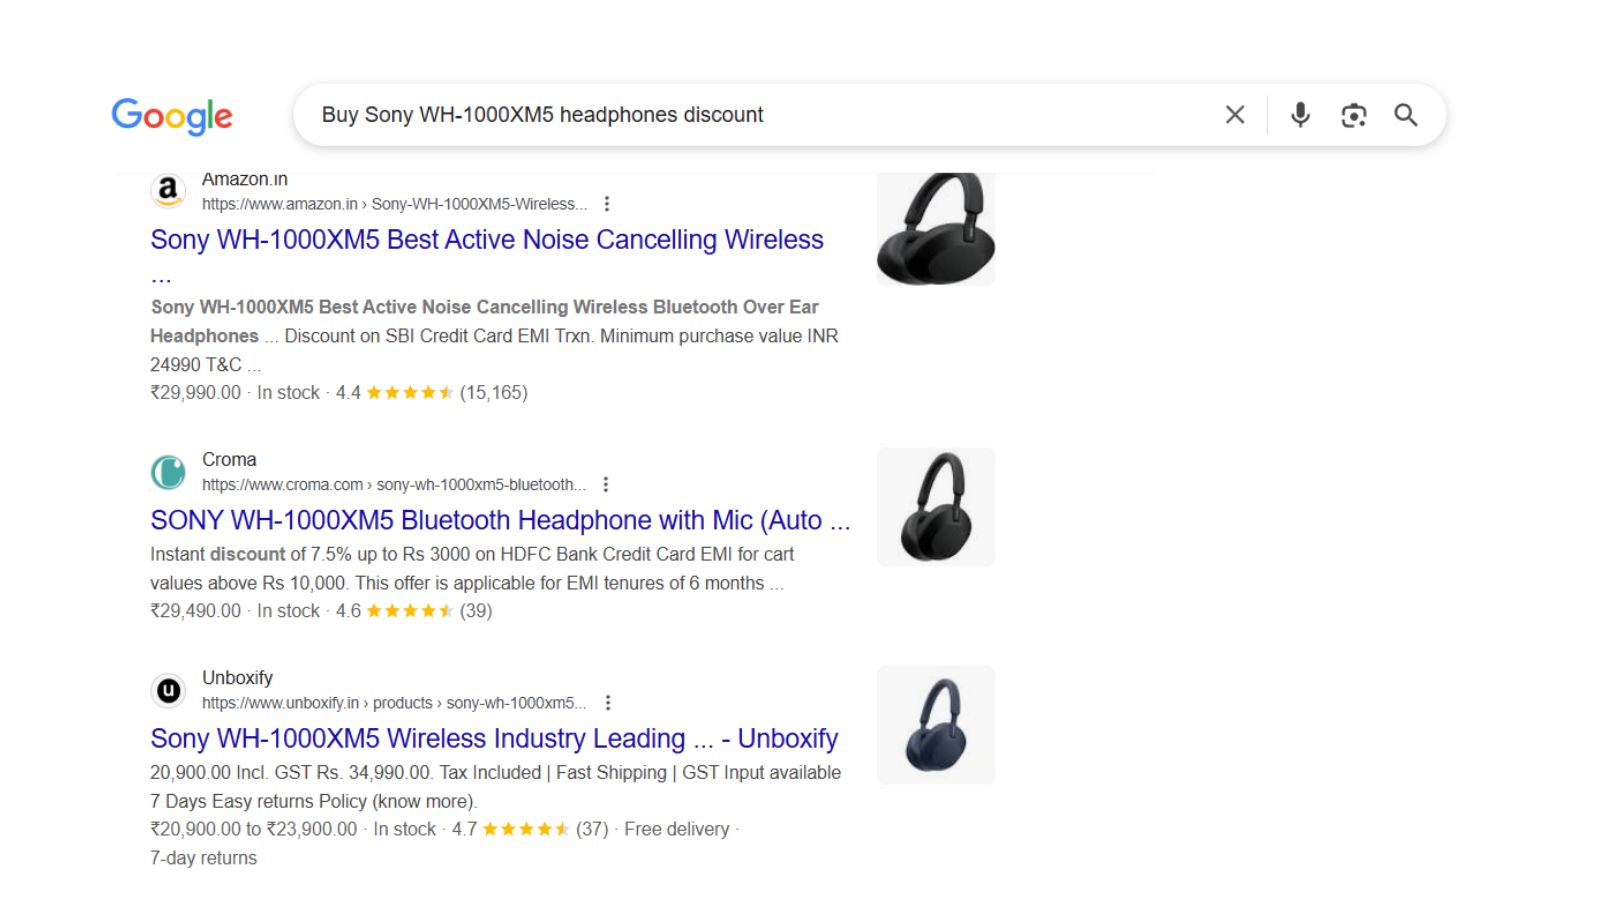
Task: Click the Unboxify URL breadcrumb
Action: [x=393, y=703]
